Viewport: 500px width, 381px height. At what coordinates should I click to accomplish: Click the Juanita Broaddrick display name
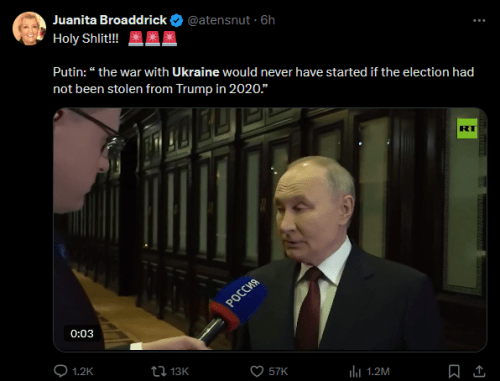click(x=110, y=20)
